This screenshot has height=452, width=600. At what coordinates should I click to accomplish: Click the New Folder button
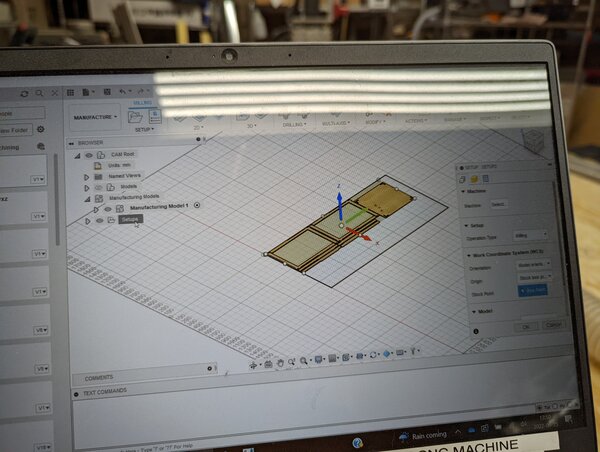[x=15, y=130]
